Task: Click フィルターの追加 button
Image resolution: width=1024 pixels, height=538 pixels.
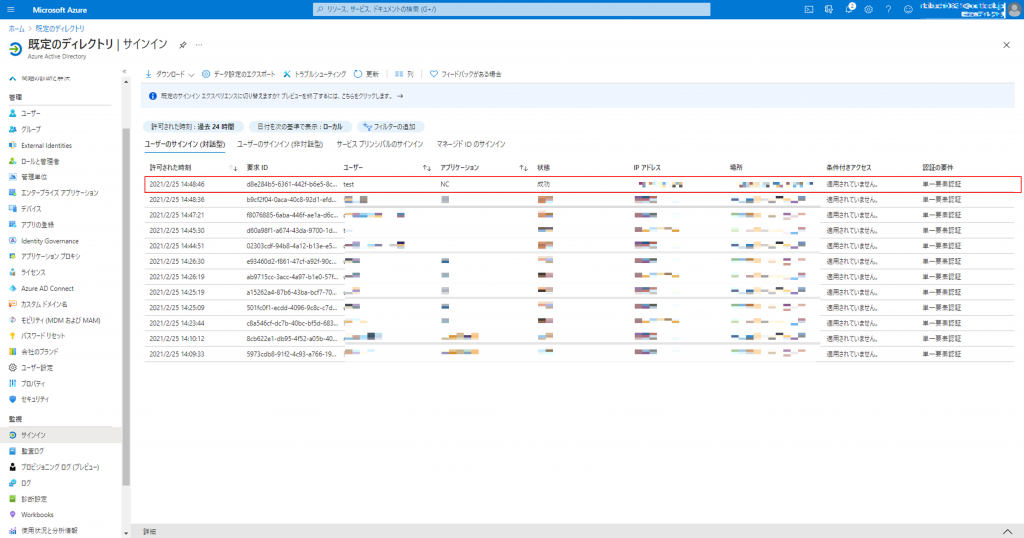Action: pyautogui.click(x=390, y=127)
